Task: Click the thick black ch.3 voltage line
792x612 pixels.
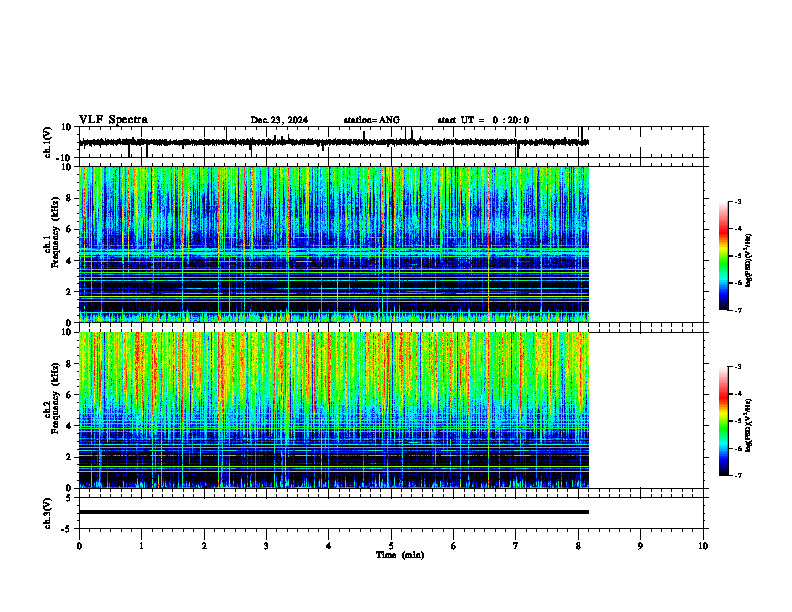Action: [x=334, y=512]
